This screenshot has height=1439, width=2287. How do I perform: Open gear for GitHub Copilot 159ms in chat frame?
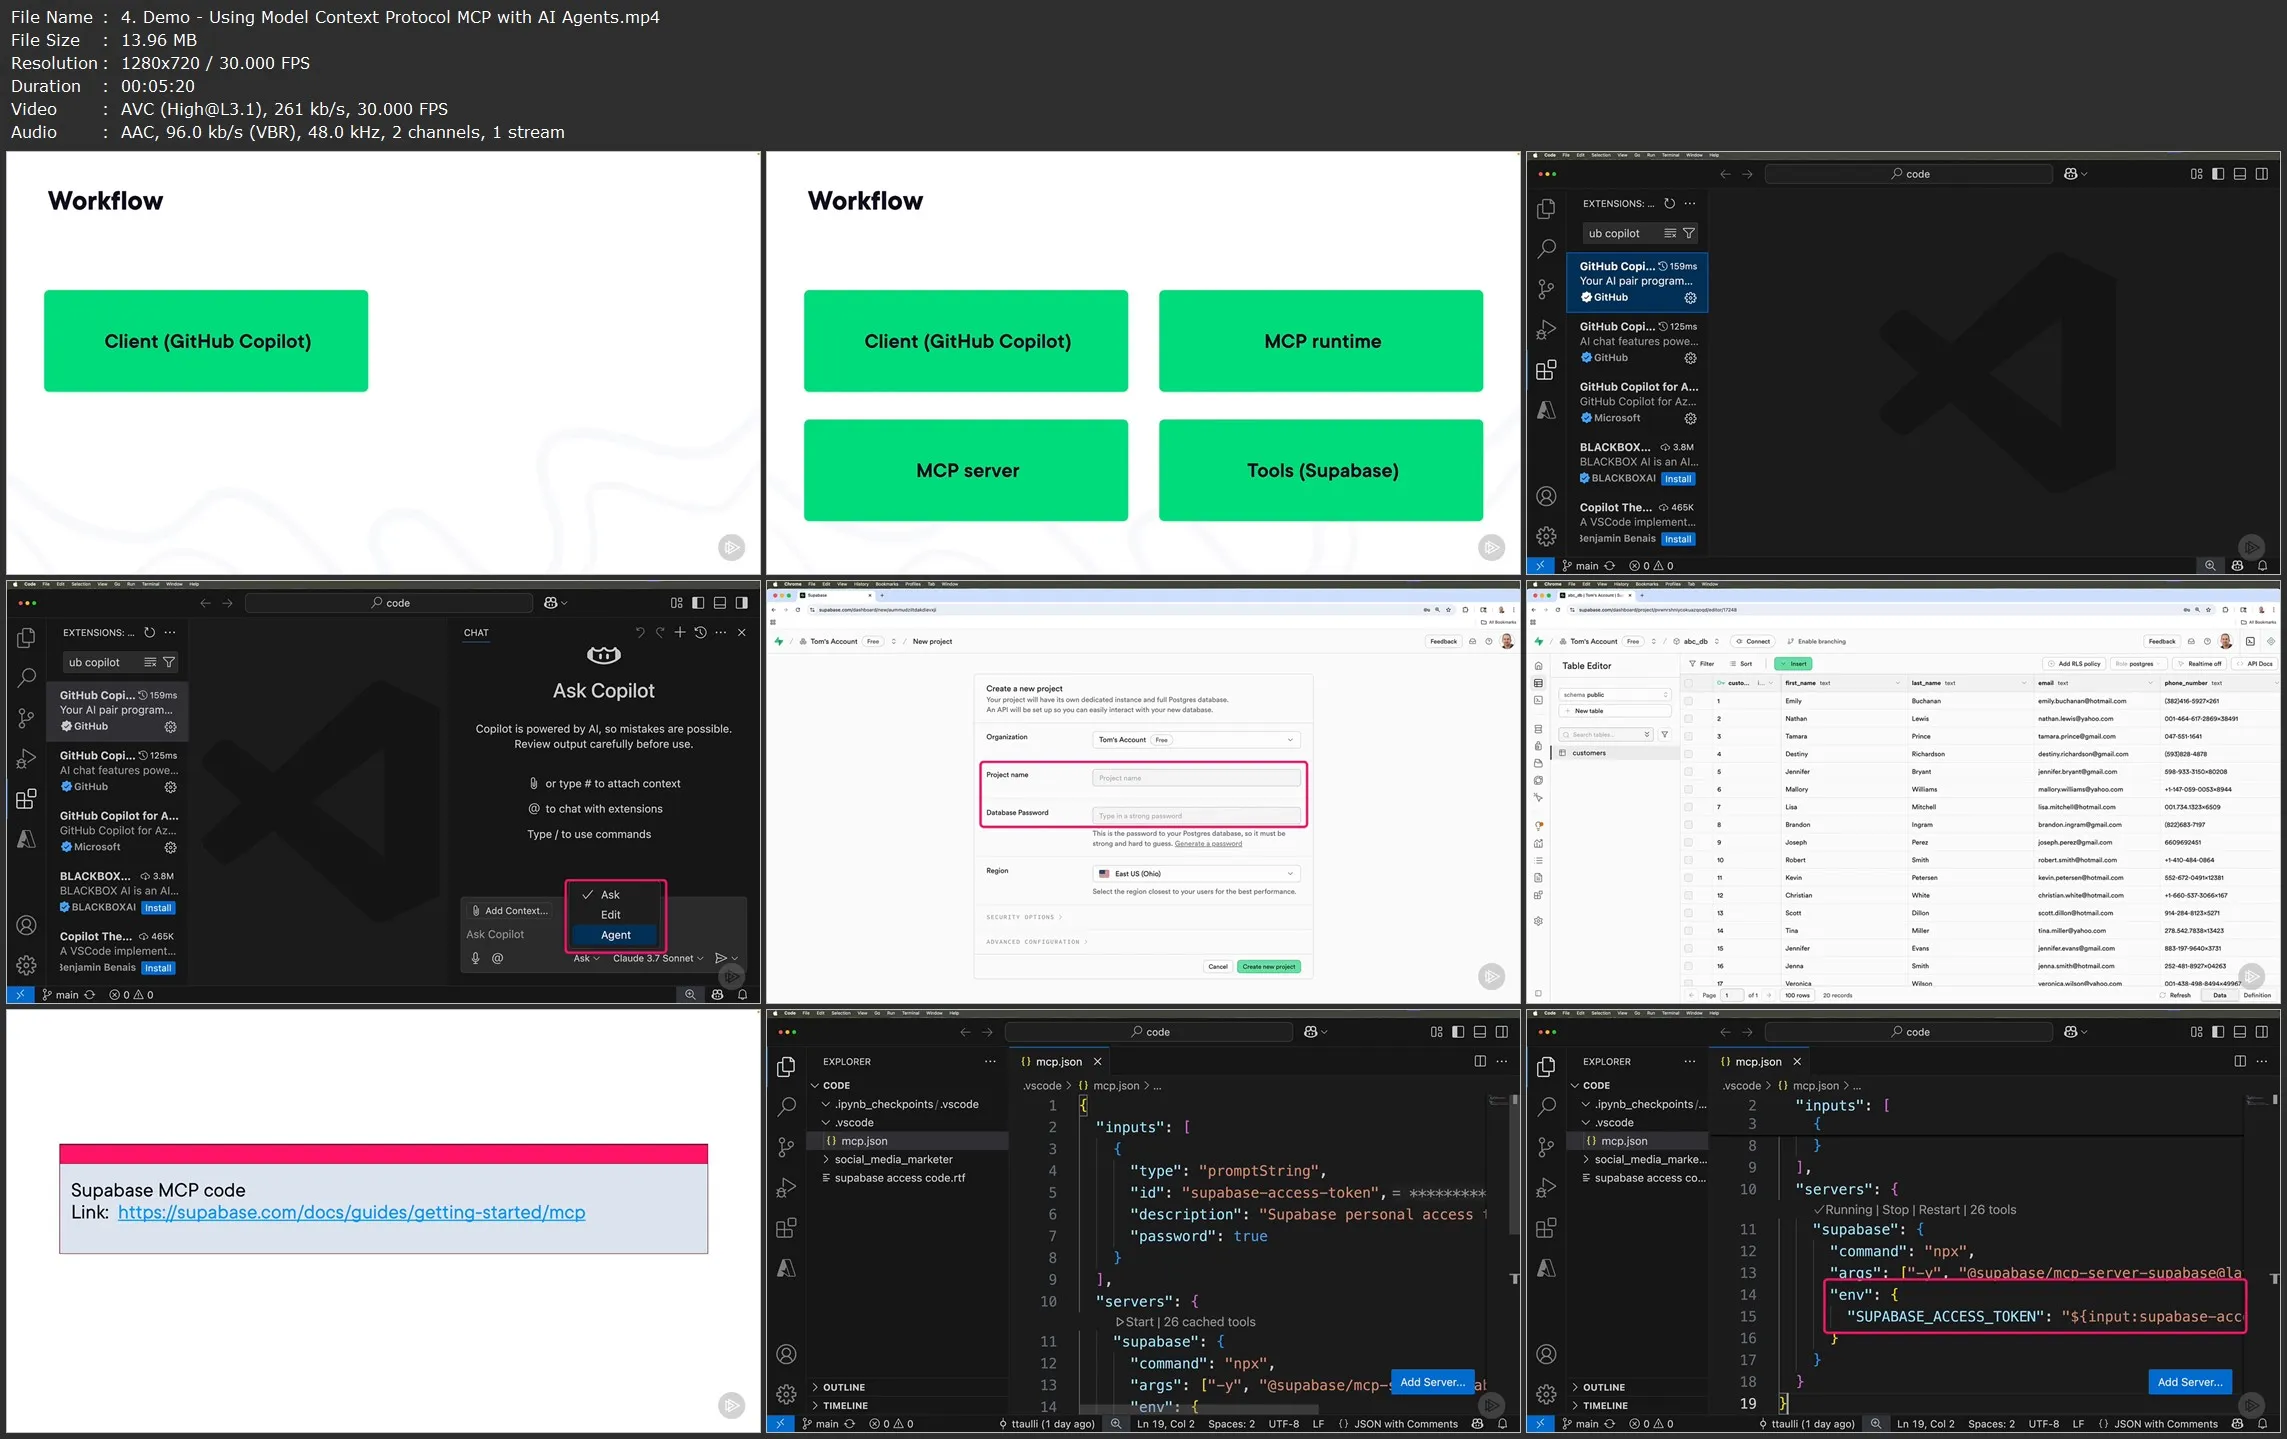click(170, 727)
